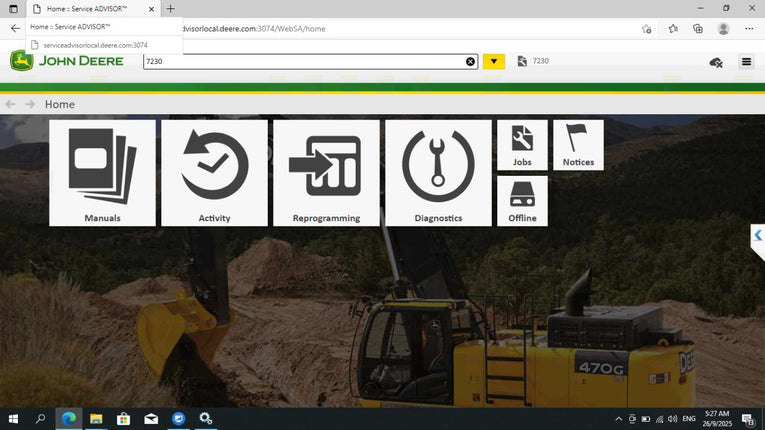The image size is (765, 430).
Task: Open the Manuals tile
Action: [x=102, y=173]
